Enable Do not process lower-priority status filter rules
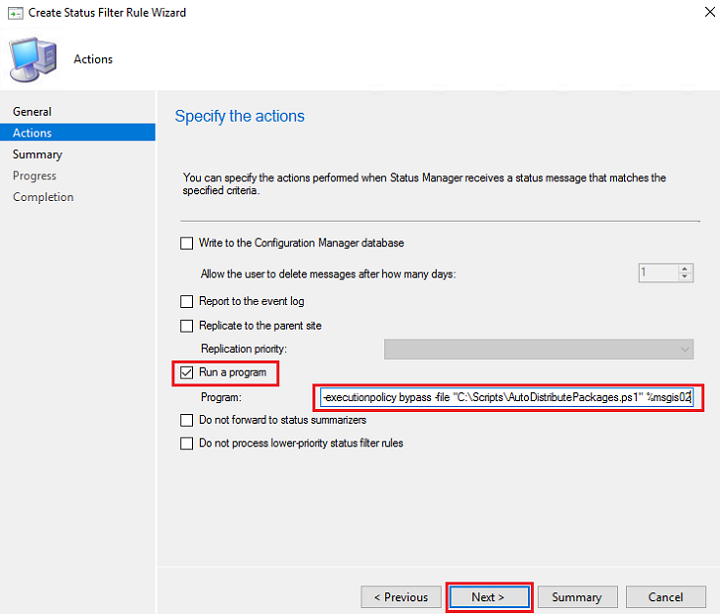 tap(186, 443)
